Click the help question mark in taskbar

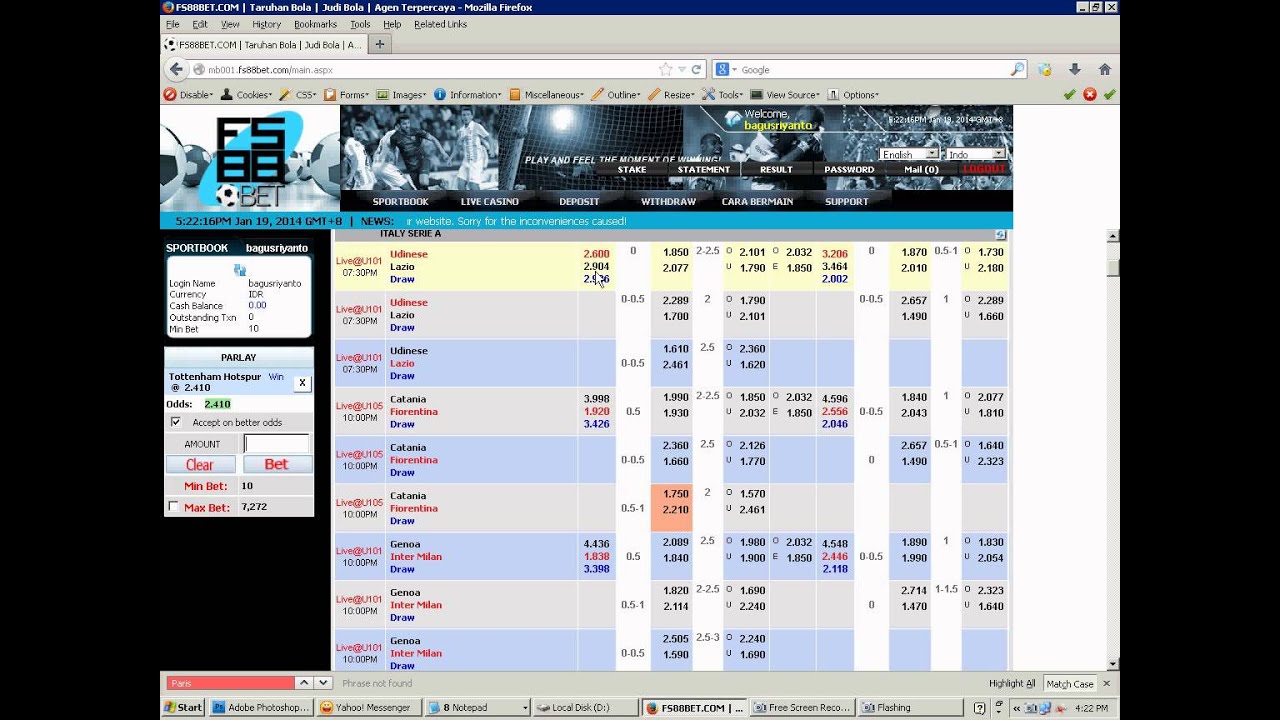tap(980, 707)
